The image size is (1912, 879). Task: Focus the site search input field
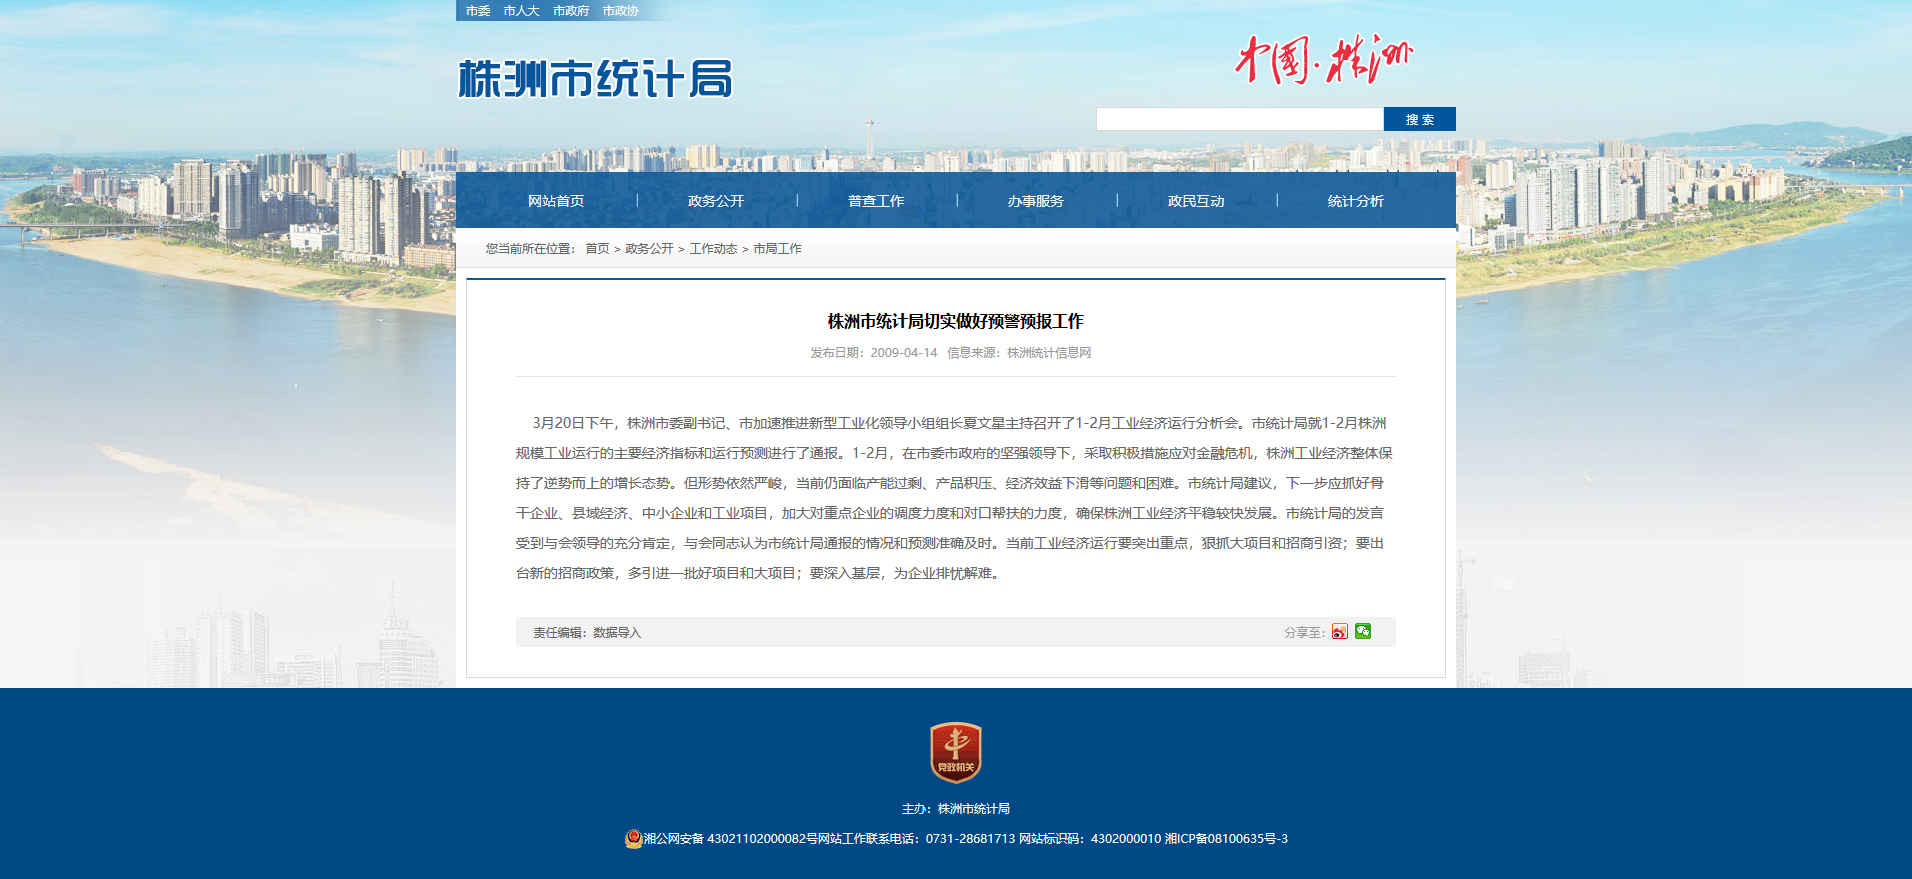[1239, 120]
